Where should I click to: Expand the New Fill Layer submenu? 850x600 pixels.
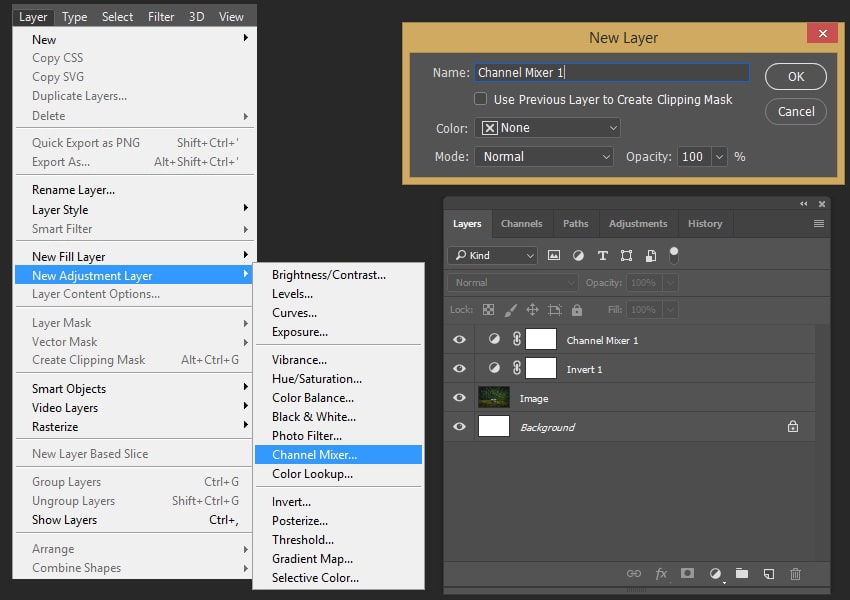click(134, 256)
